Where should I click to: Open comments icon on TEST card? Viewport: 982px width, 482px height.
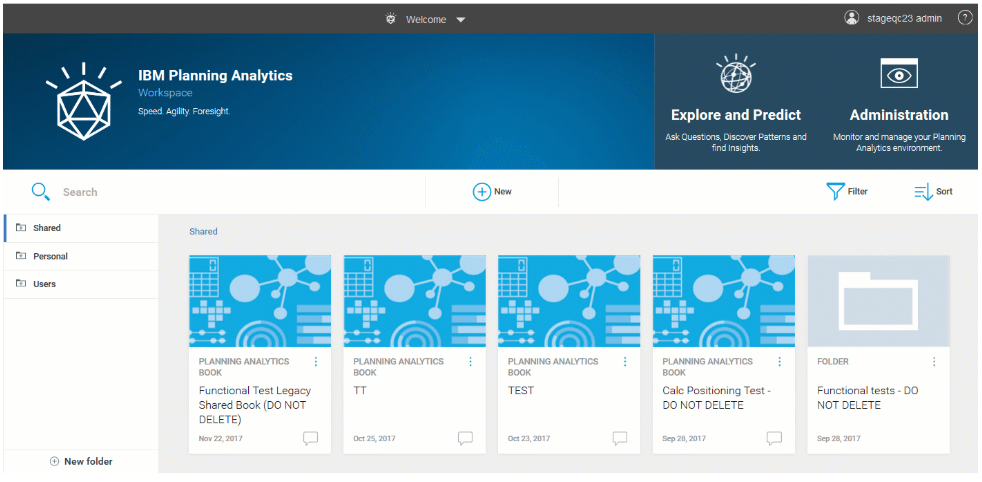tap(620, 438)
